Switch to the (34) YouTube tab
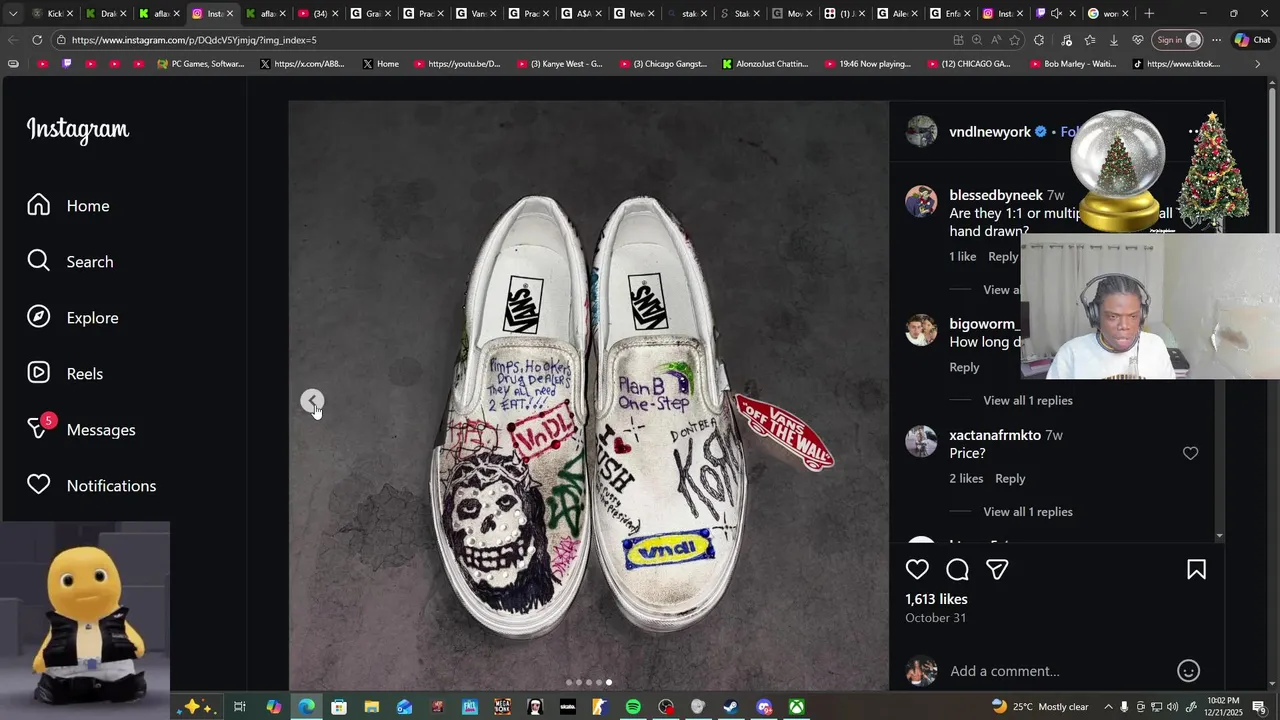This screenshot has width=1280, height=720. pos(316,14)
